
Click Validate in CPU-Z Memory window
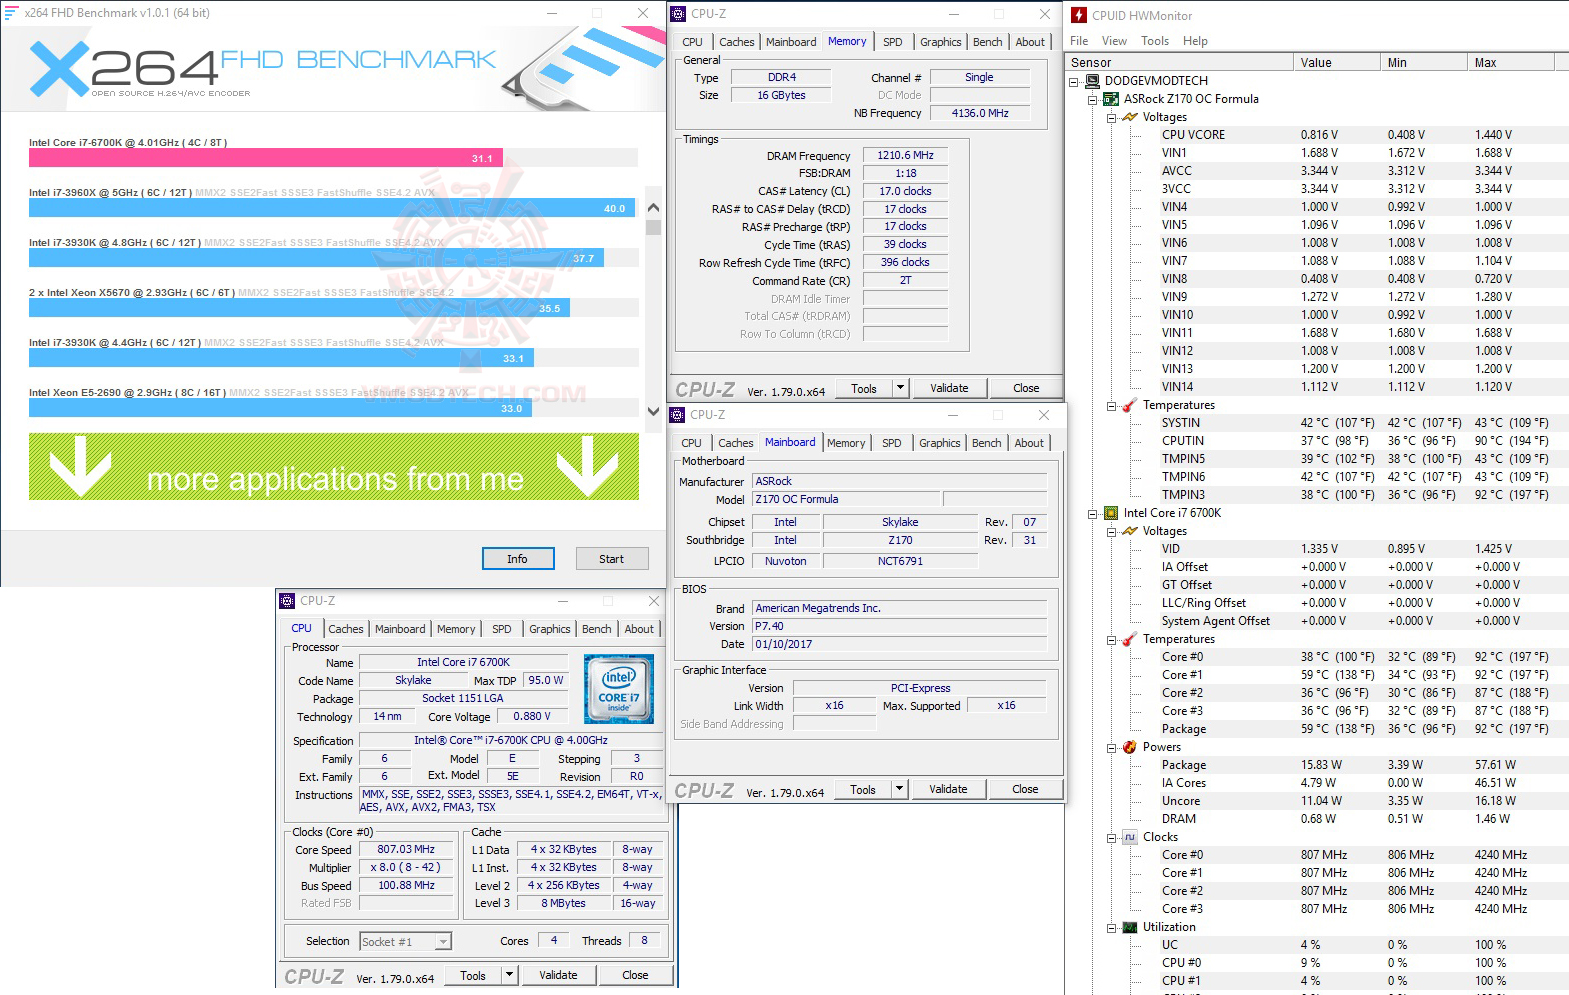pos(949,388)
